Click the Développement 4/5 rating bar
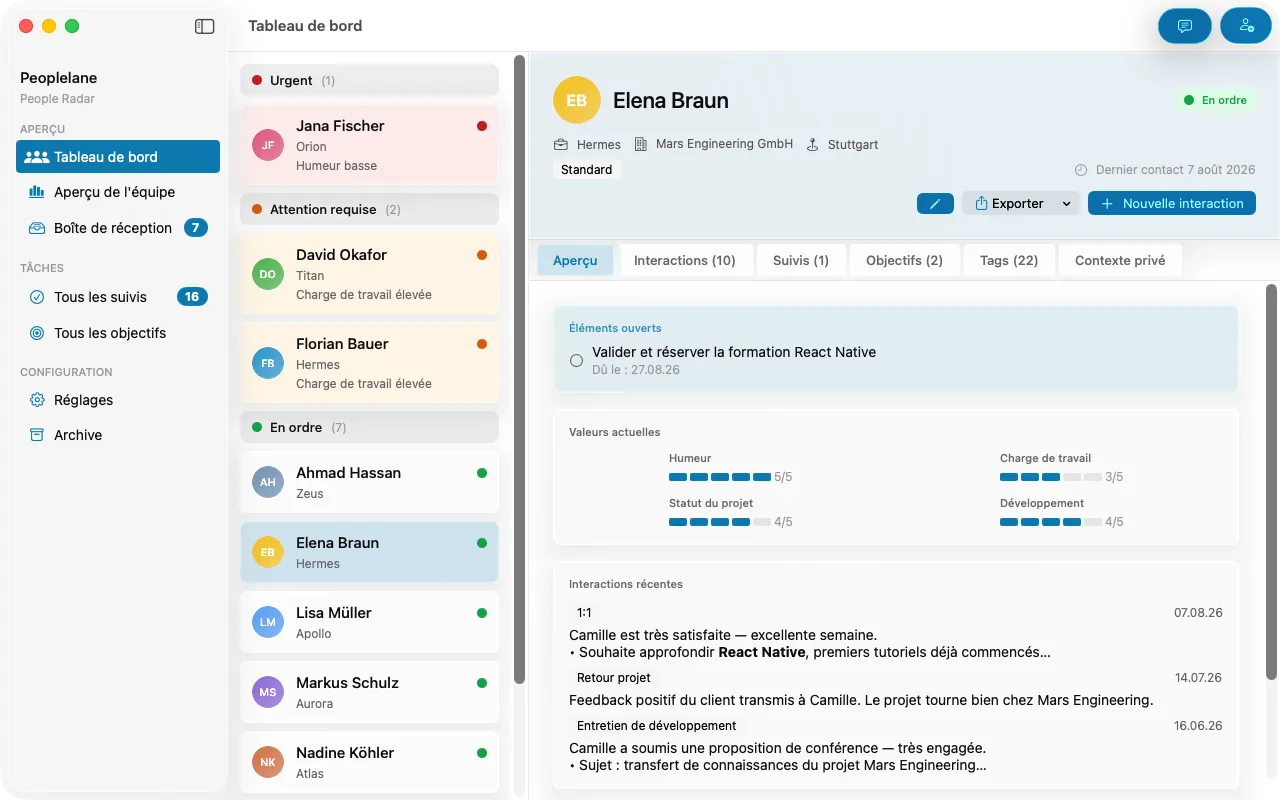 [1050, 522]
